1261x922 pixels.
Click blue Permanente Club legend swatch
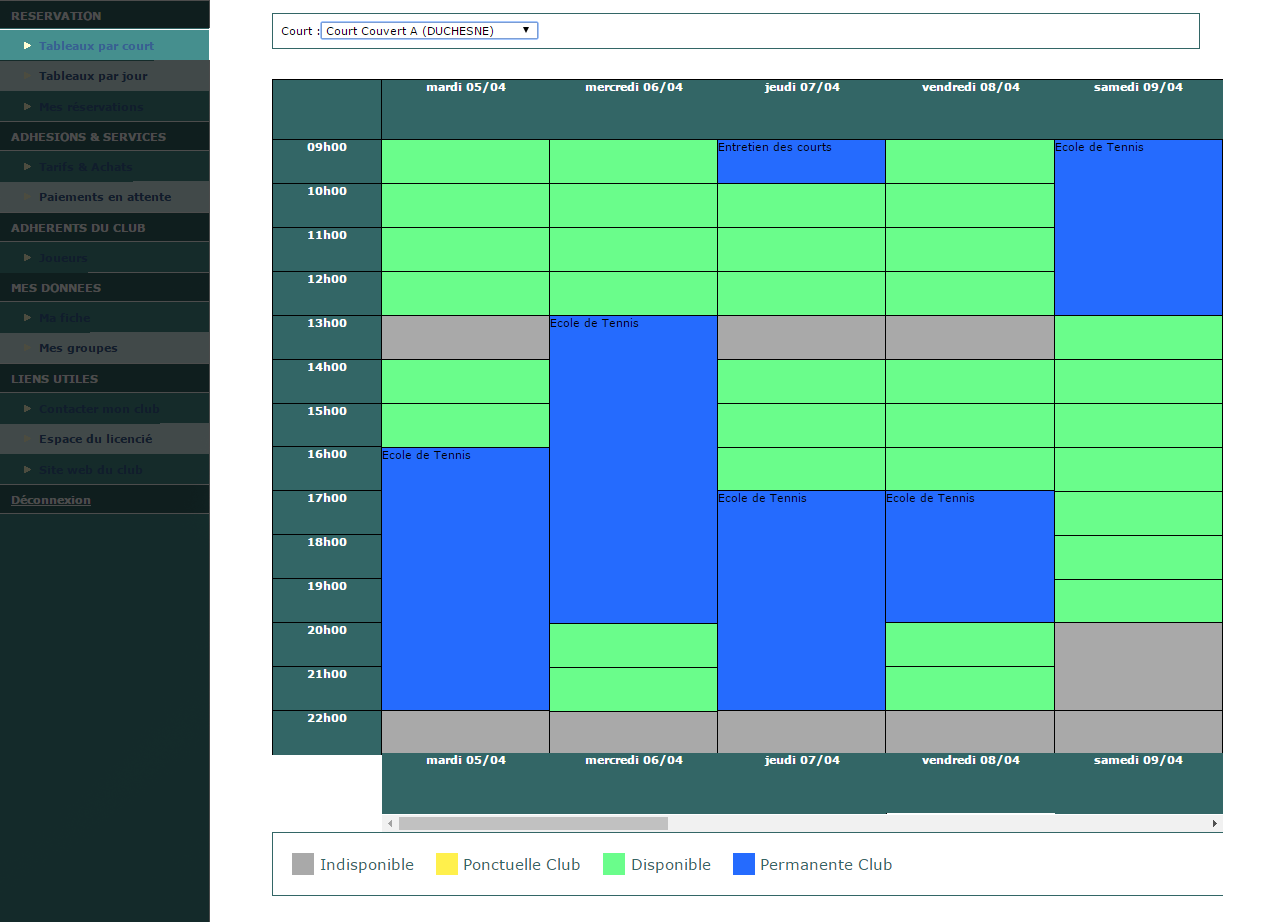click(x=743, y=865)
